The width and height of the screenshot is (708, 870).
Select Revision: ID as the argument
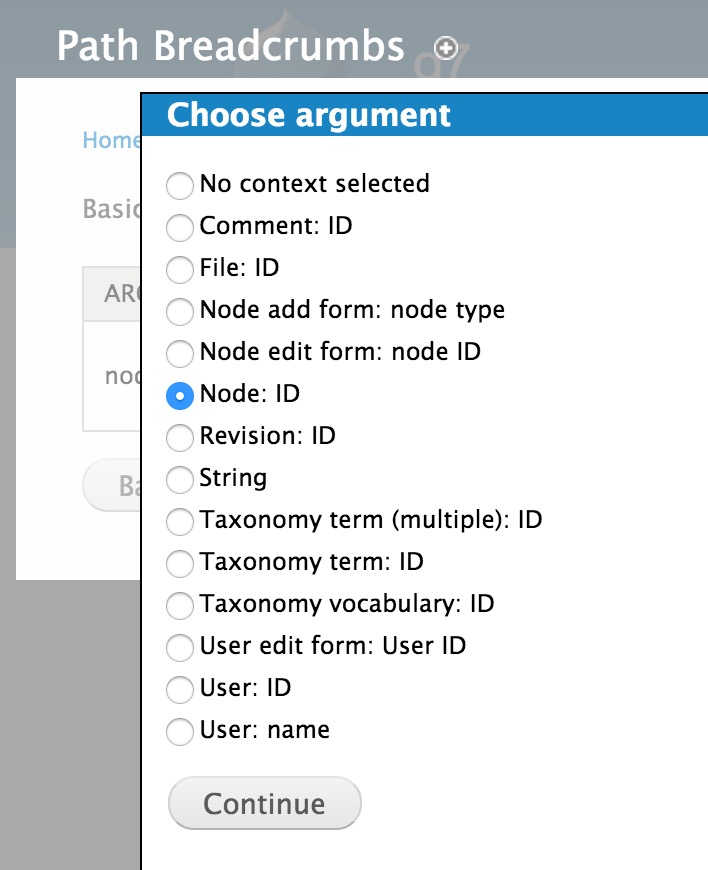coord(180,438)
